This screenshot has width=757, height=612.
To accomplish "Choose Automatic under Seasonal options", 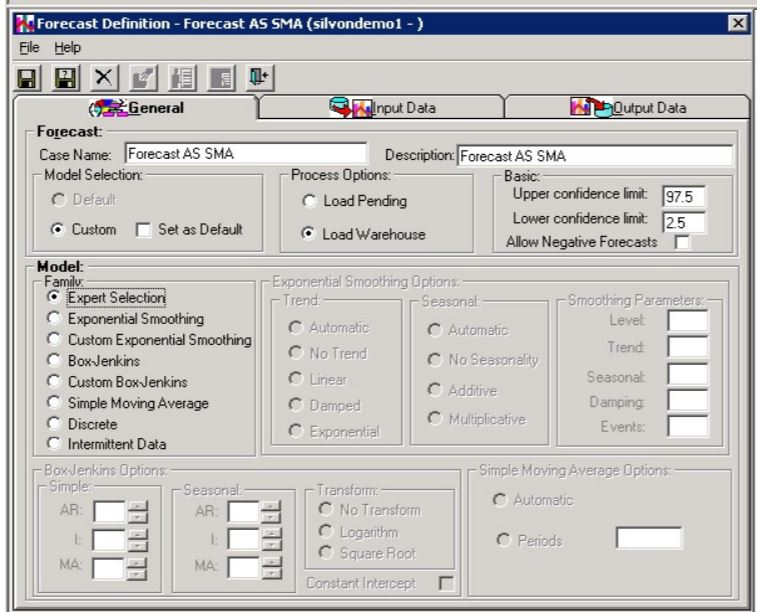I will (x=435, y=330).
